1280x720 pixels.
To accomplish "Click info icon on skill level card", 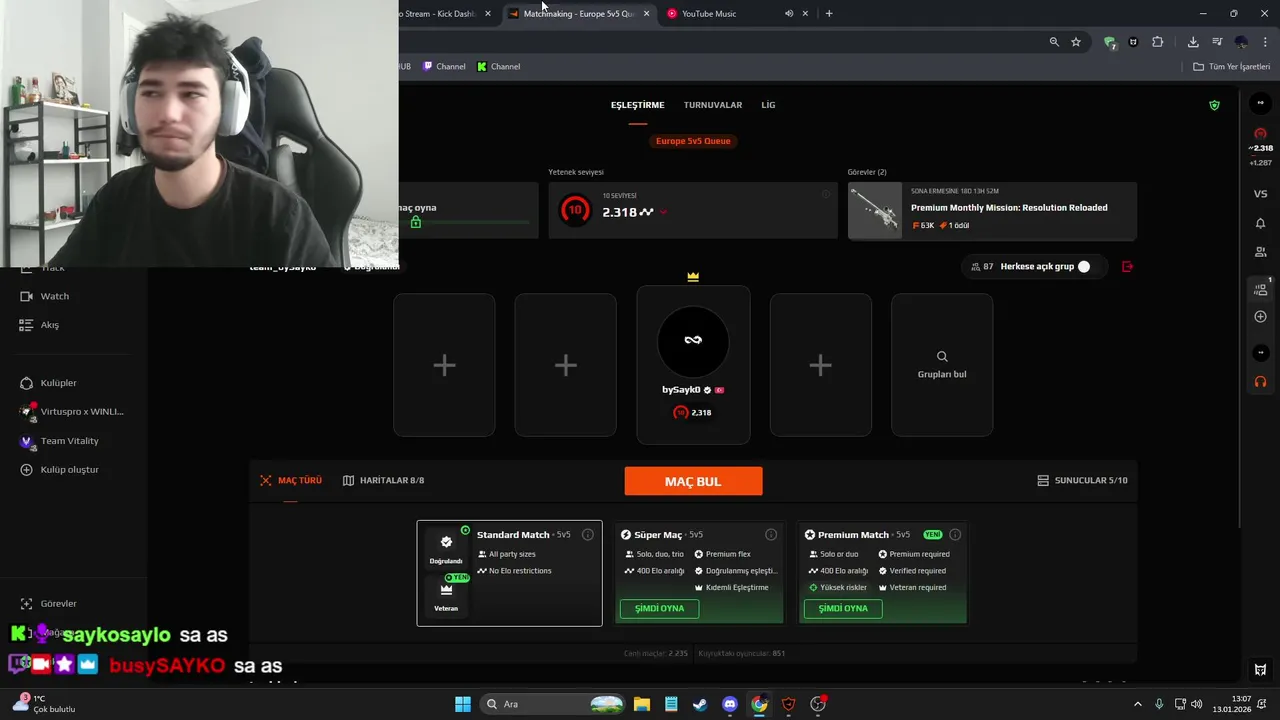I will click(826, 194).
